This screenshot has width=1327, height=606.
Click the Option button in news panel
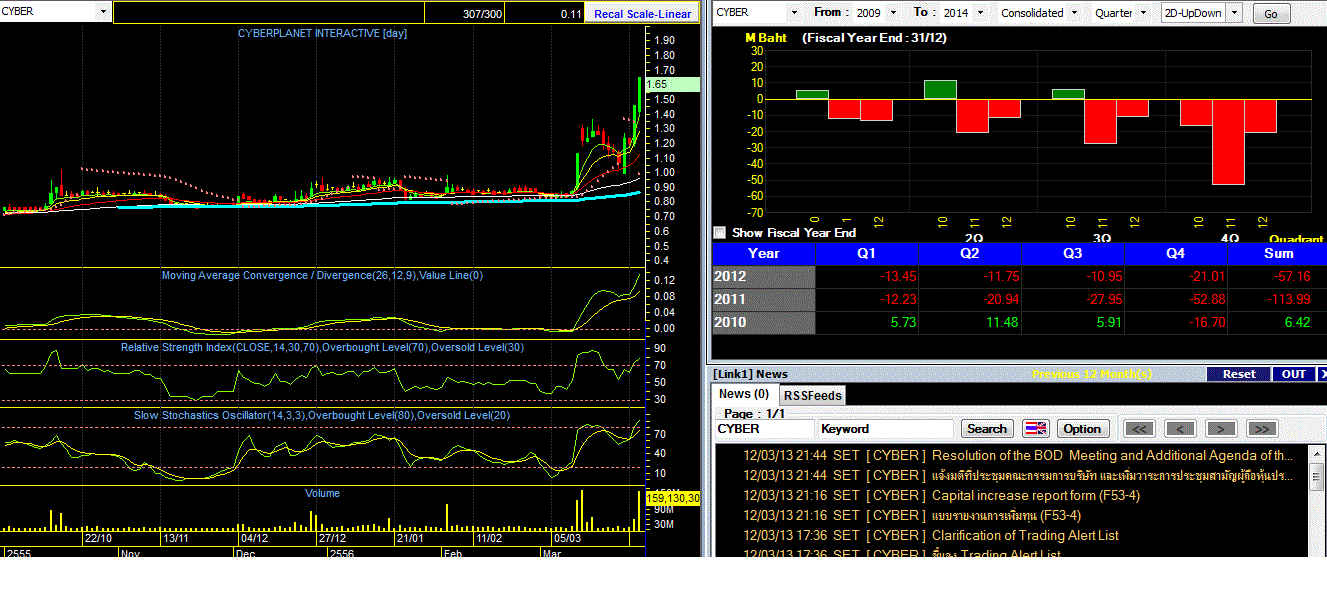[x=1082, y=428]
